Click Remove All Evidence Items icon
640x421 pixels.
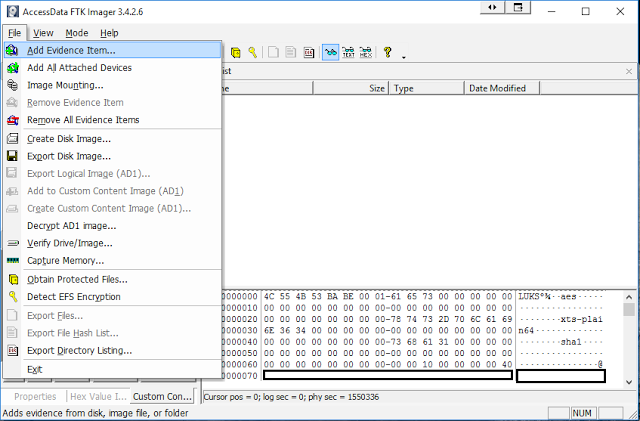point(13,120)
